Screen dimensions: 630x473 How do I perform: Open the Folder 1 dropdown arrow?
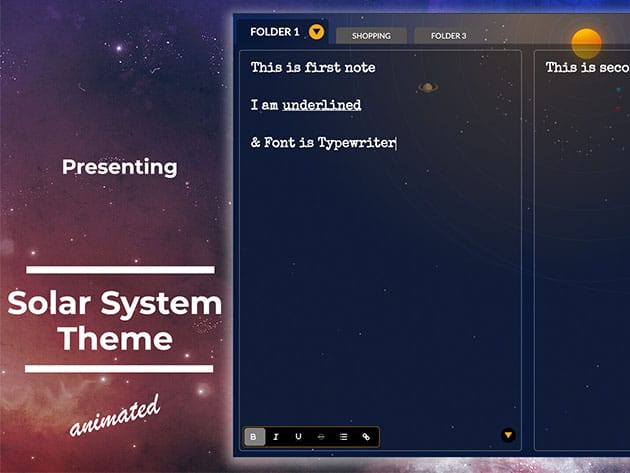316,32
